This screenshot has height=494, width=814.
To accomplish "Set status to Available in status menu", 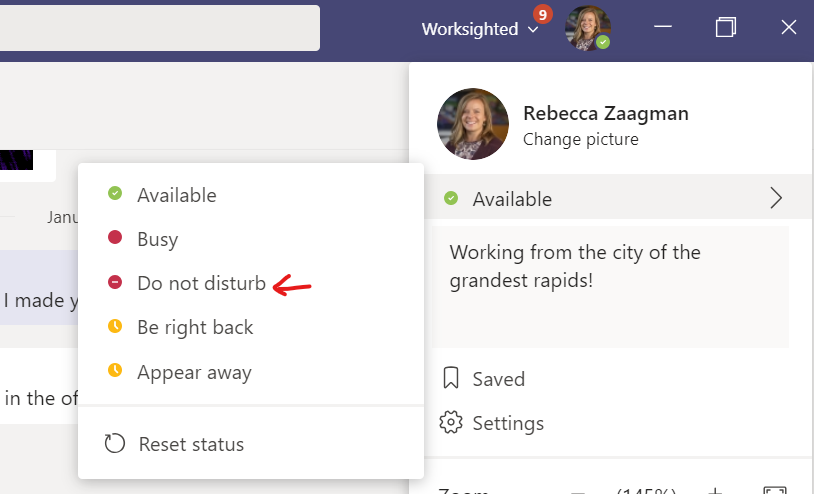I will point(251,196).
